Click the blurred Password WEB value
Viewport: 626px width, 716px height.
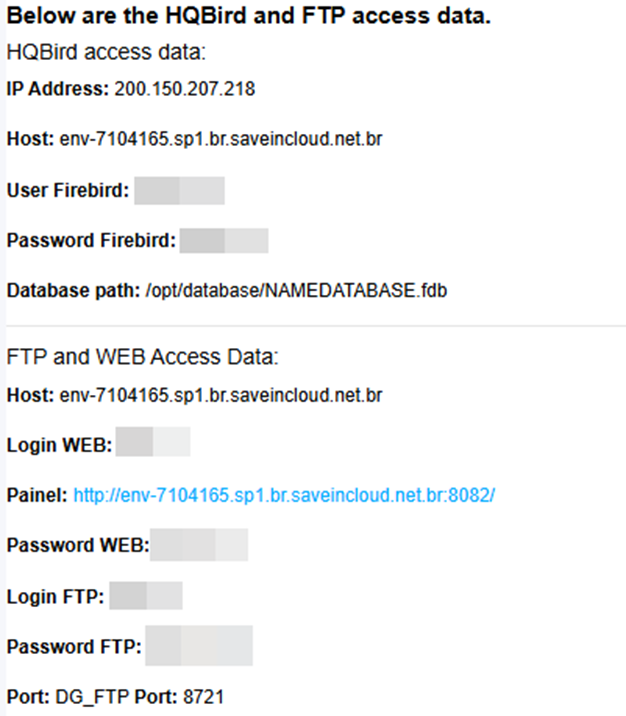pyautogui.click(x=199, y=546)
